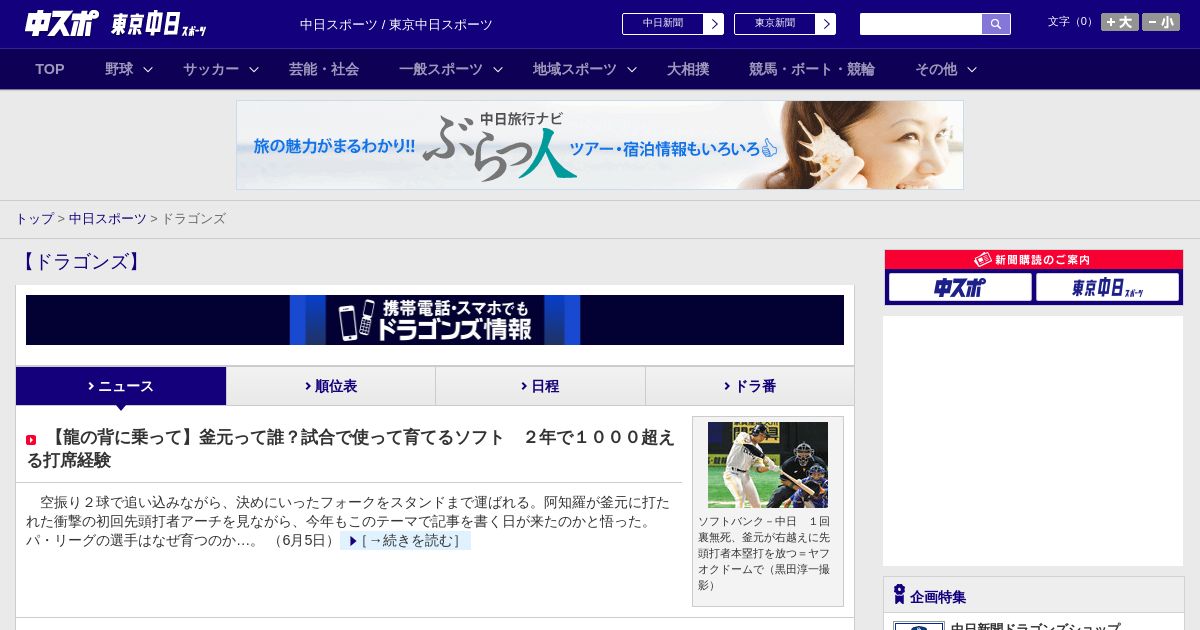Click the search magnifier button
The width and height of the screenshot is (1200, 630).
click(996, 24)
